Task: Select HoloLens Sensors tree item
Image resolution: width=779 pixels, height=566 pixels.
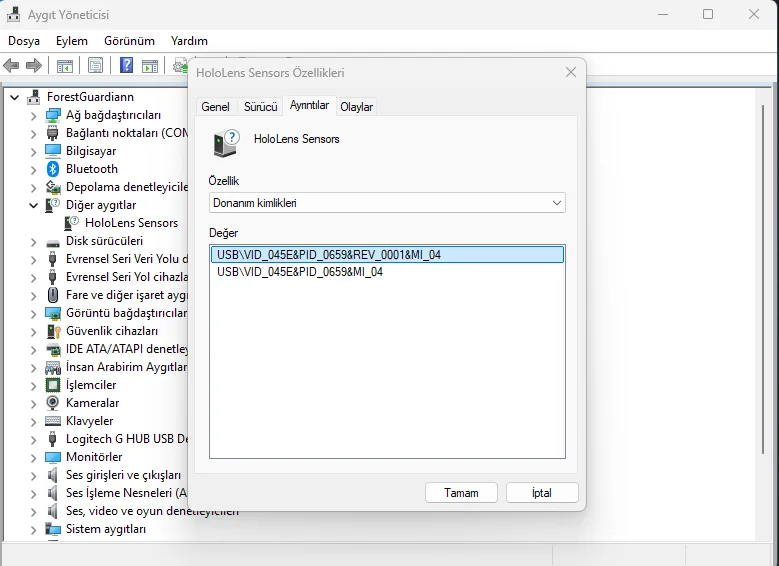Action: (131, 223)
